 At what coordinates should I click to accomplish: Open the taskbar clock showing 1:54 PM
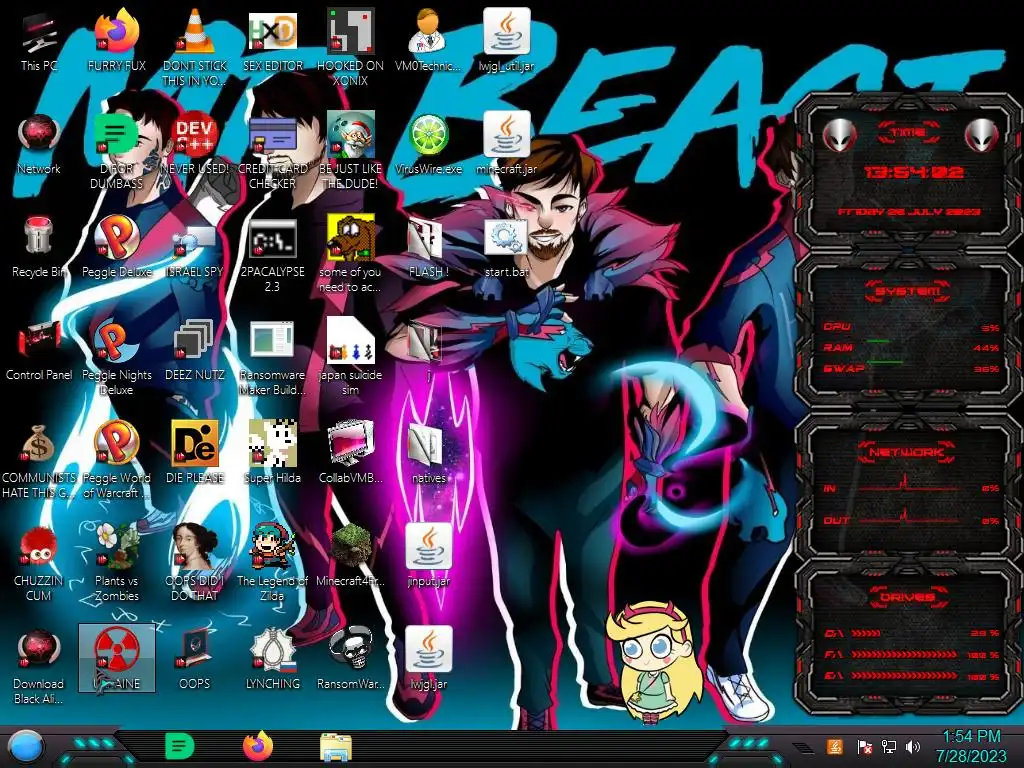coord(971,746)
